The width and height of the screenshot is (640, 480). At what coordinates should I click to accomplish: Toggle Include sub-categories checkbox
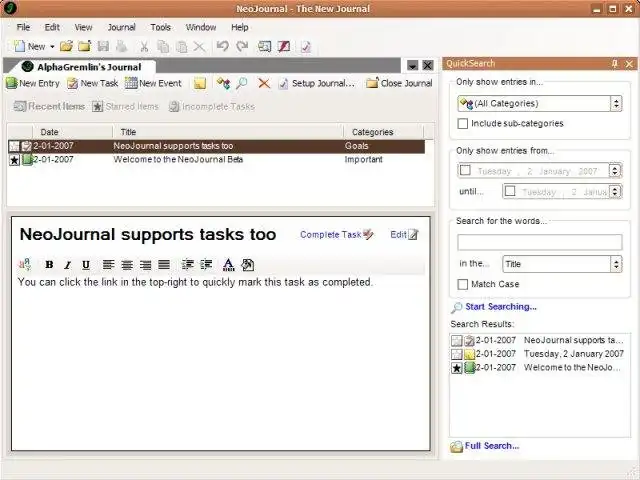[462, 124]
